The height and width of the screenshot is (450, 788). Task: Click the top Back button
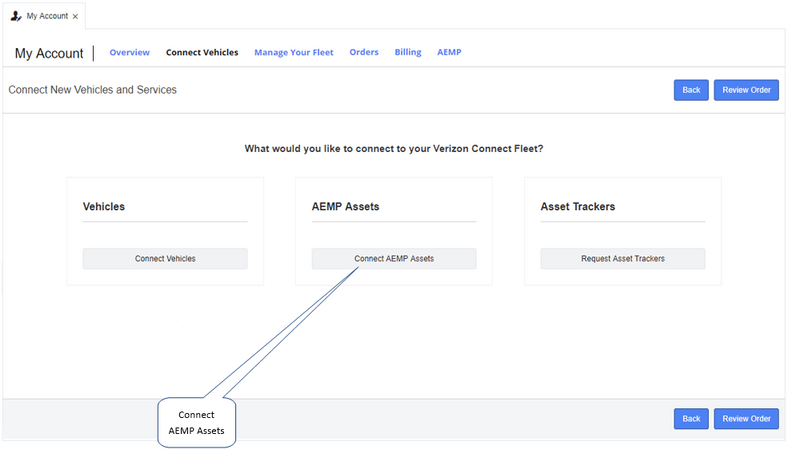click(691, 90)
